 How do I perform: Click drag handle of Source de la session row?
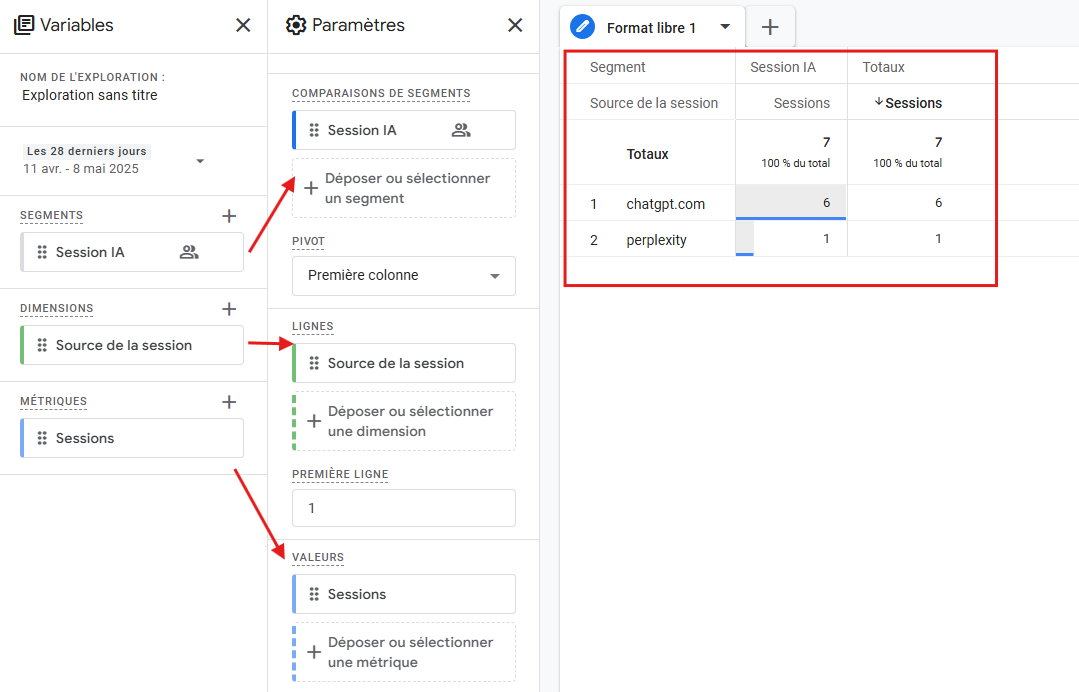[x=314, y=363]
